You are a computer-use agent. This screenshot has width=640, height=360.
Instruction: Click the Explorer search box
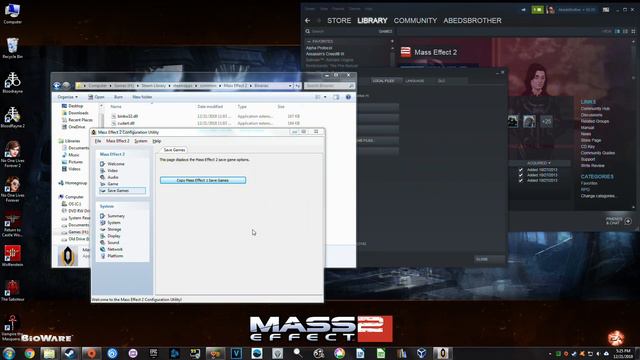329,86
